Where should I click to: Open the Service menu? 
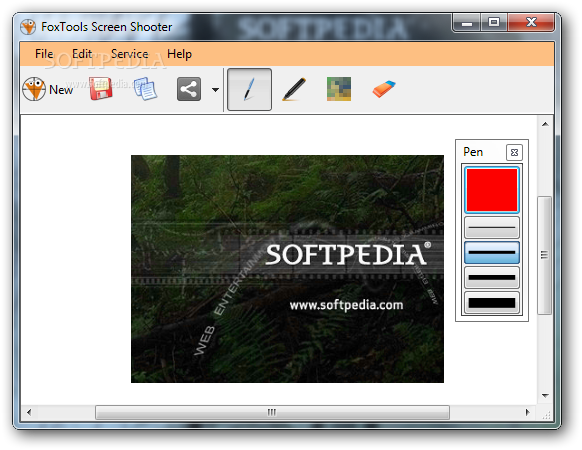(x=130, y=54)
